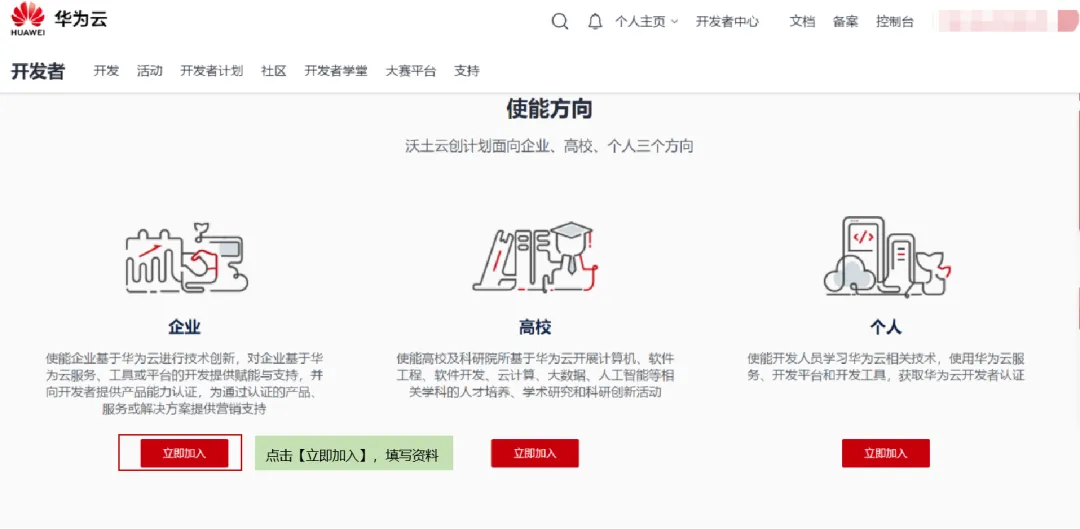Open the 社区 menu
Screen dimensions: 1080x529
tap(273, 71)
